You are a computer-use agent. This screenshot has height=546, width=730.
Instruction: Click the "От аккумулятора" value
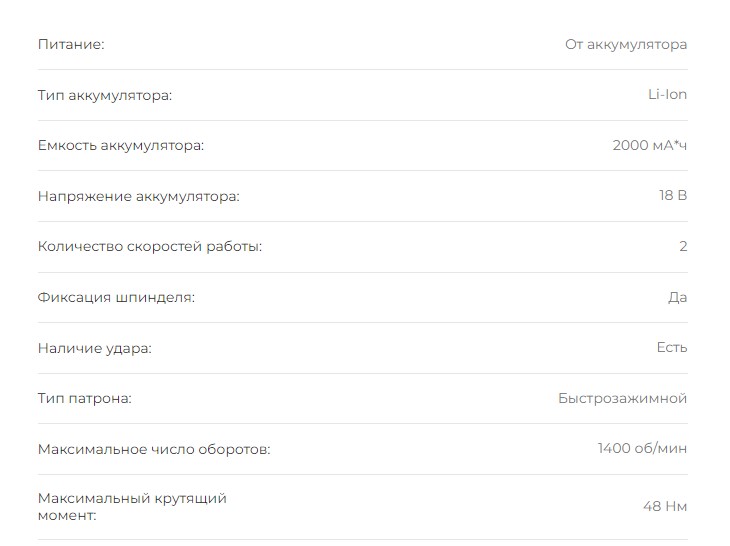point(626,45)
